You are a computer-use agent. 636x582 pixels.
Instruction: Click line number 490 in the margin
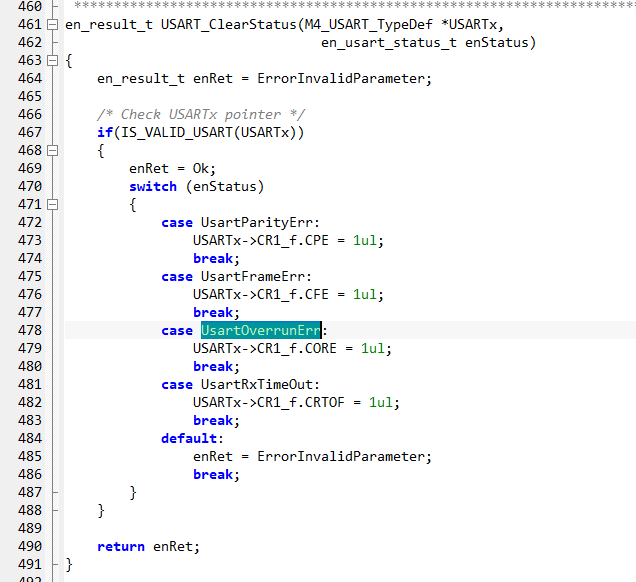click(x=30, y=546)
